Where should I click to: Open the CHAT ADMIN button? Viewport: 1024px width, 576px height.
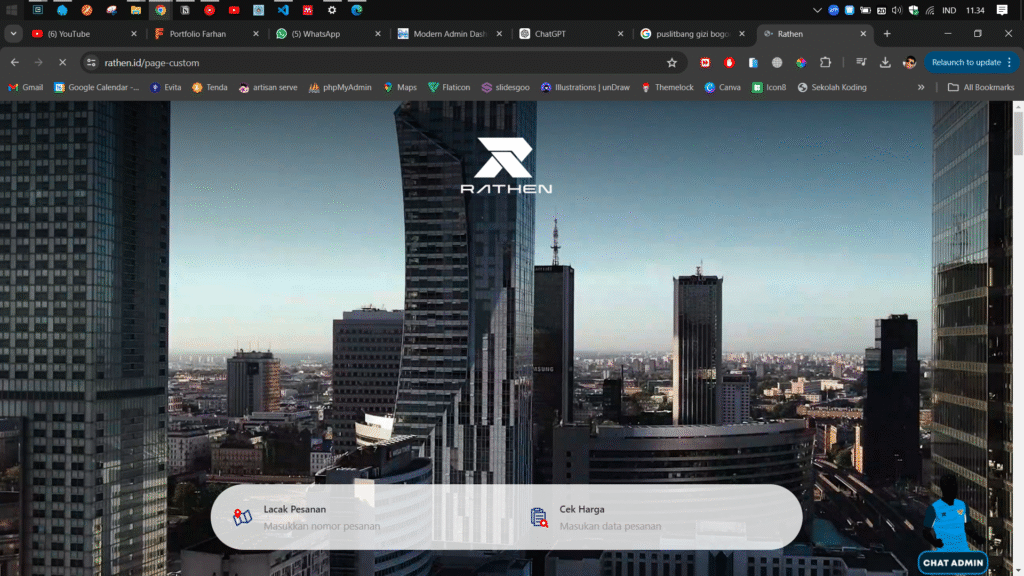click(x=953, y=563)
